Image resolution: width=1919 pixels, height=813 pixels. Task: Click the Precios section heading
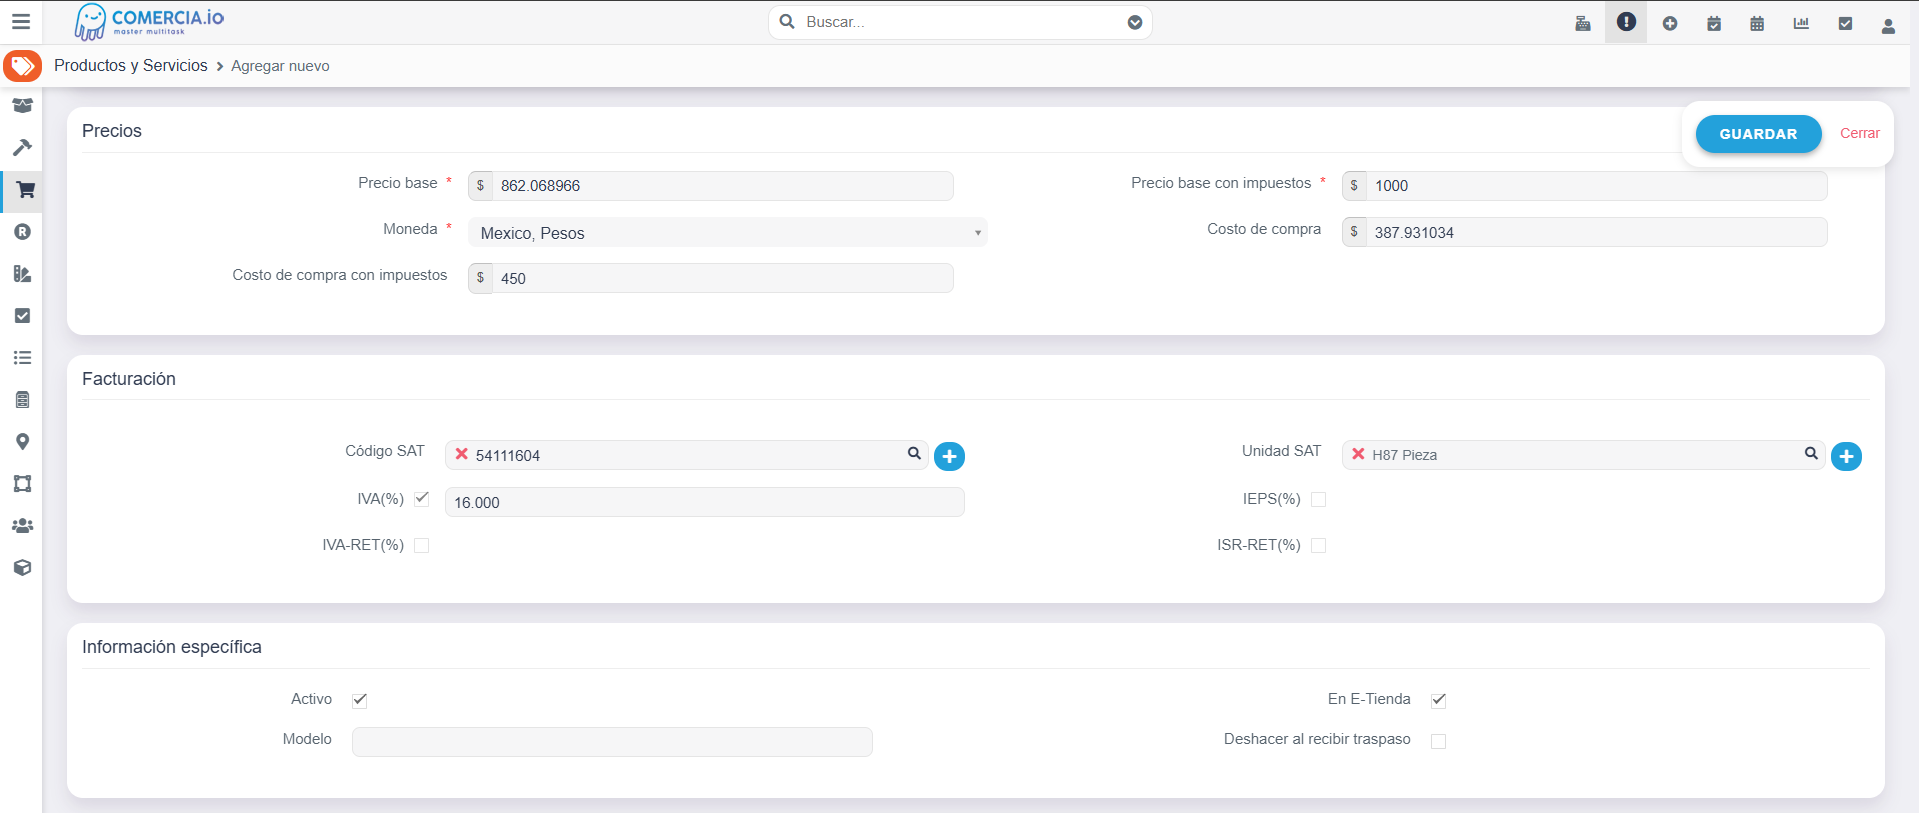click(112, 131)
